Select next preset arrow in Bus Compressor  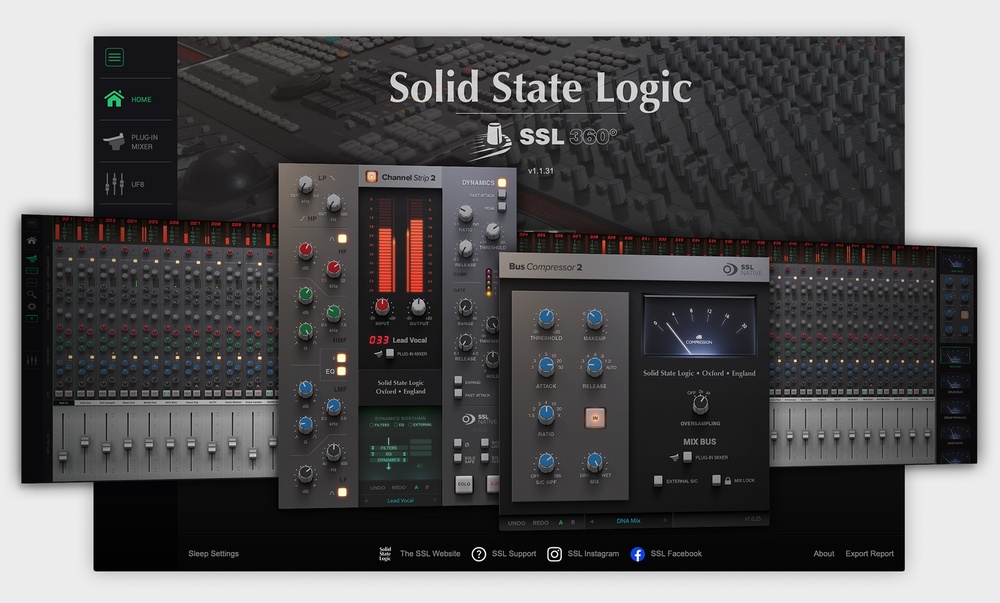(x=665, y=521)
